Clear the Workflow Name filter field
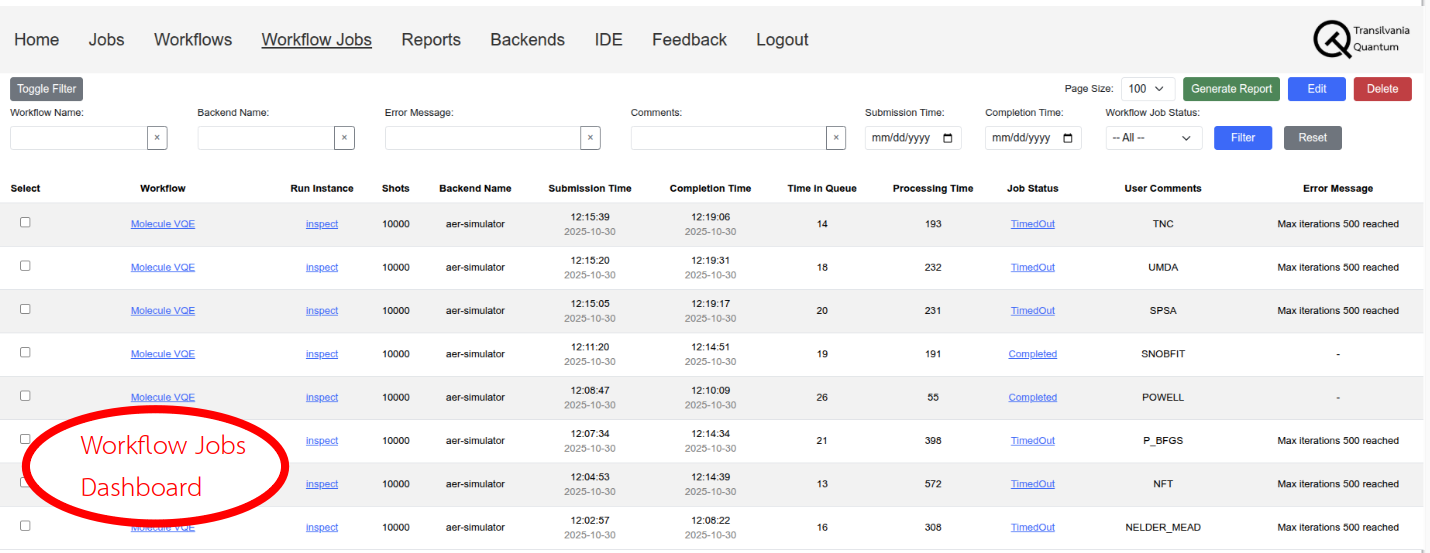Viewport: 1430px width, 553px height. pos(157,138)
